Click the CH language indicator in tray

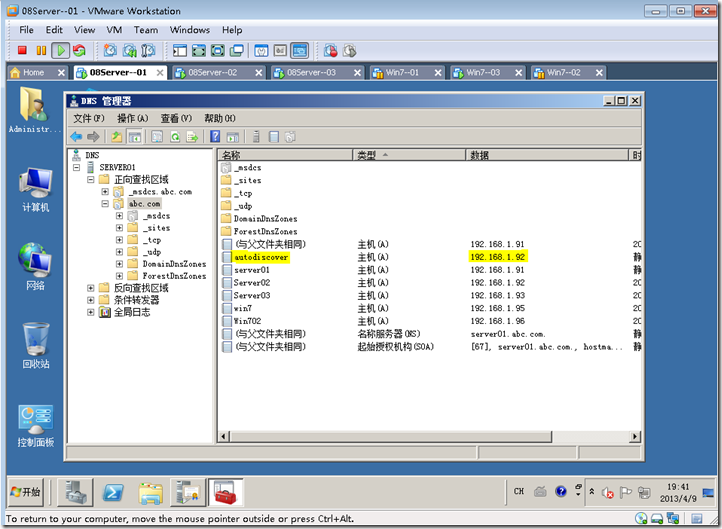click(x=519, y=492)
